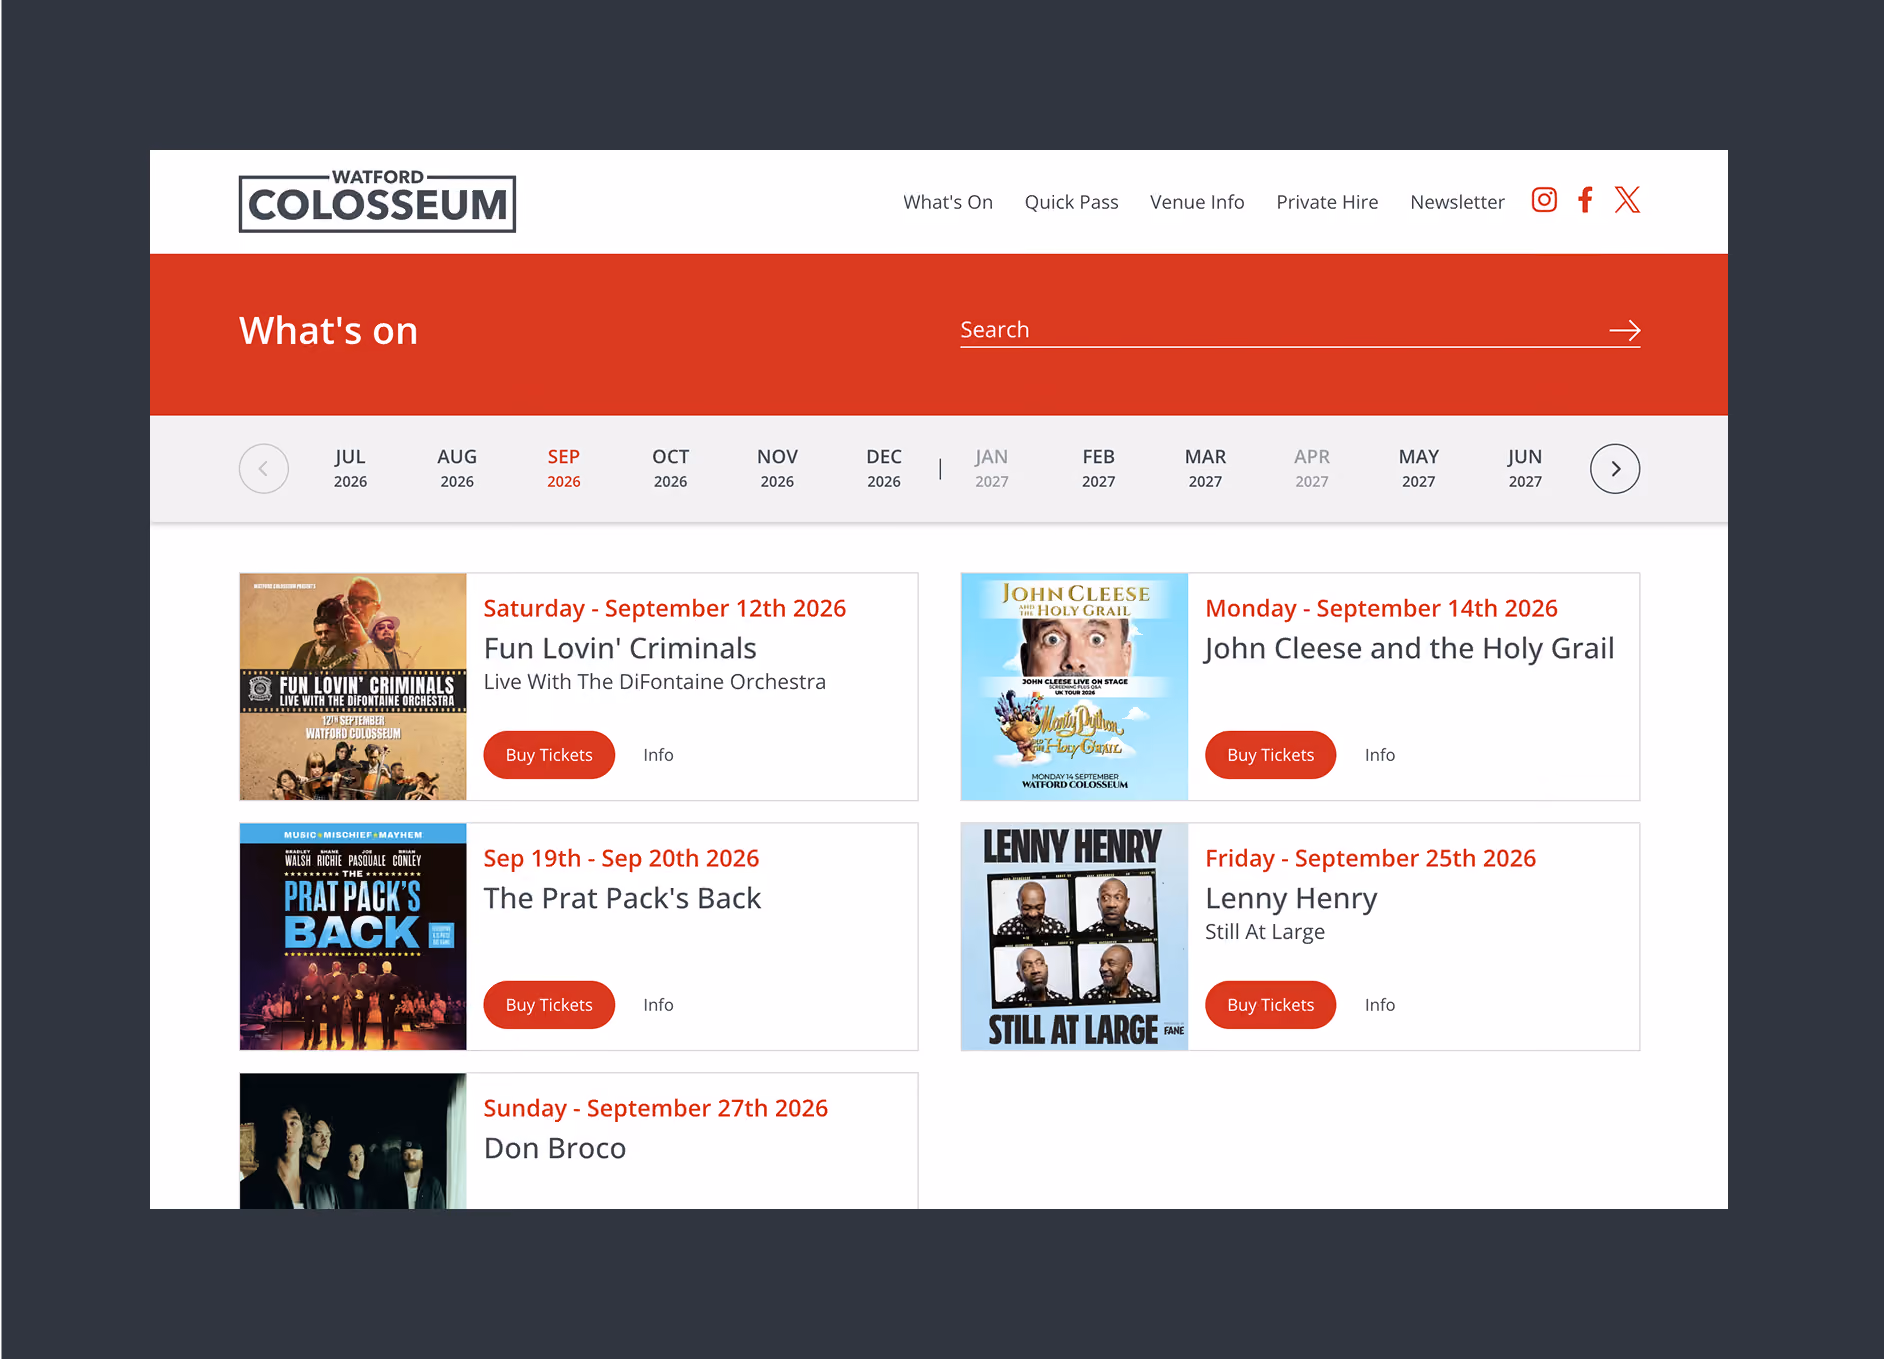Select APR 2027 month tab
Image resolution: width=1884 pixels, height=1359 pixels.
1312,468
